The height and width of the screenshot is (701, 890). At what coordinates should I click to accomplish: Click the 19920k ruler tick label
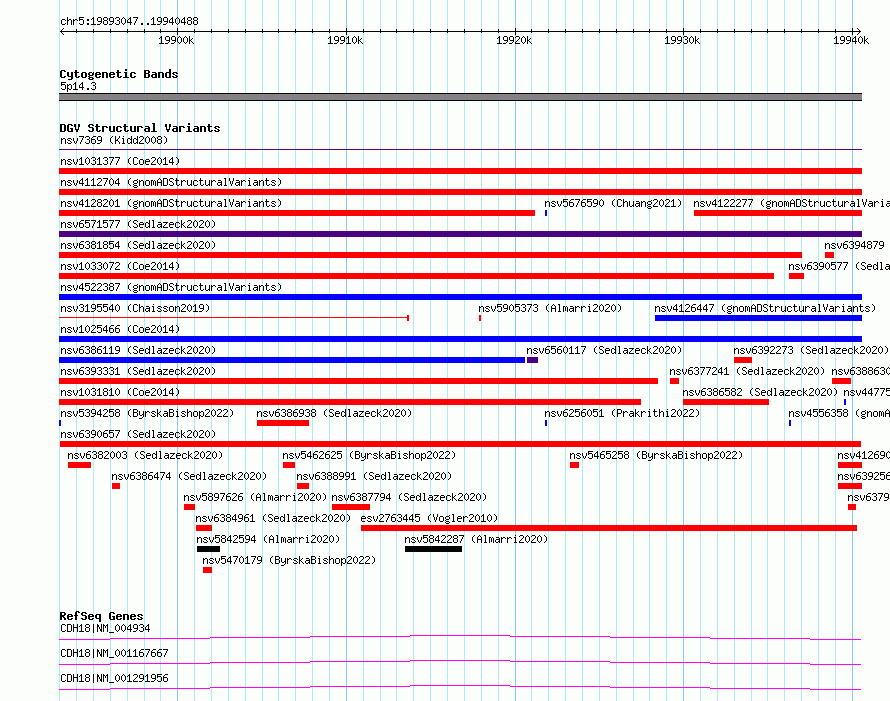click(x=514, y=40)
